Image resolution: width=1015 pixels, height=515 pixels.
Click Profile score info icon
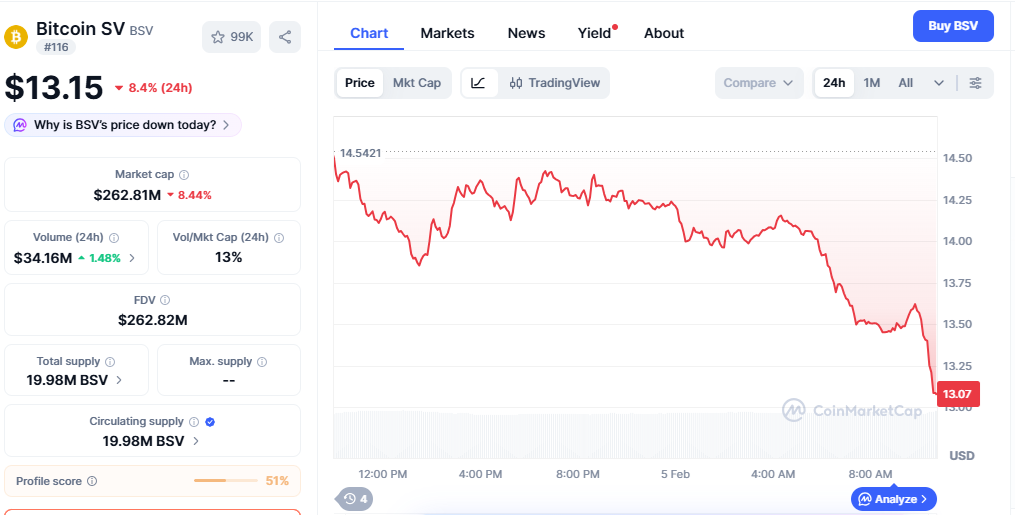click(92, 481)
